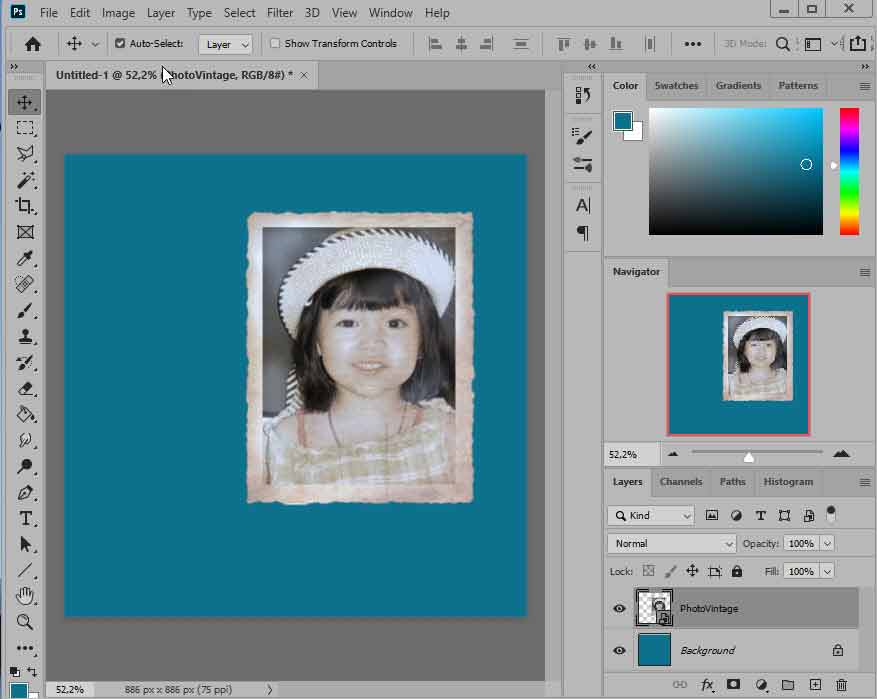
Task: Open the Character panel icon
Action: click(x=582, y=205)
